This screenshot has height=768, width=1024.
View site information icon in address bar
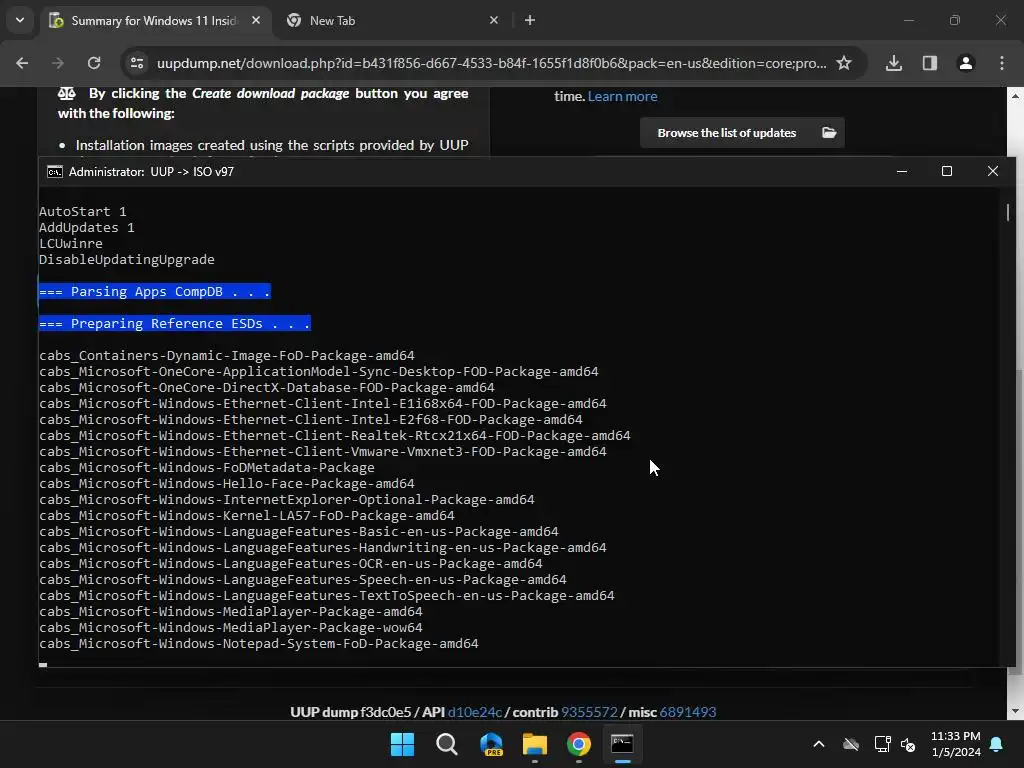(x=137, y=63)
